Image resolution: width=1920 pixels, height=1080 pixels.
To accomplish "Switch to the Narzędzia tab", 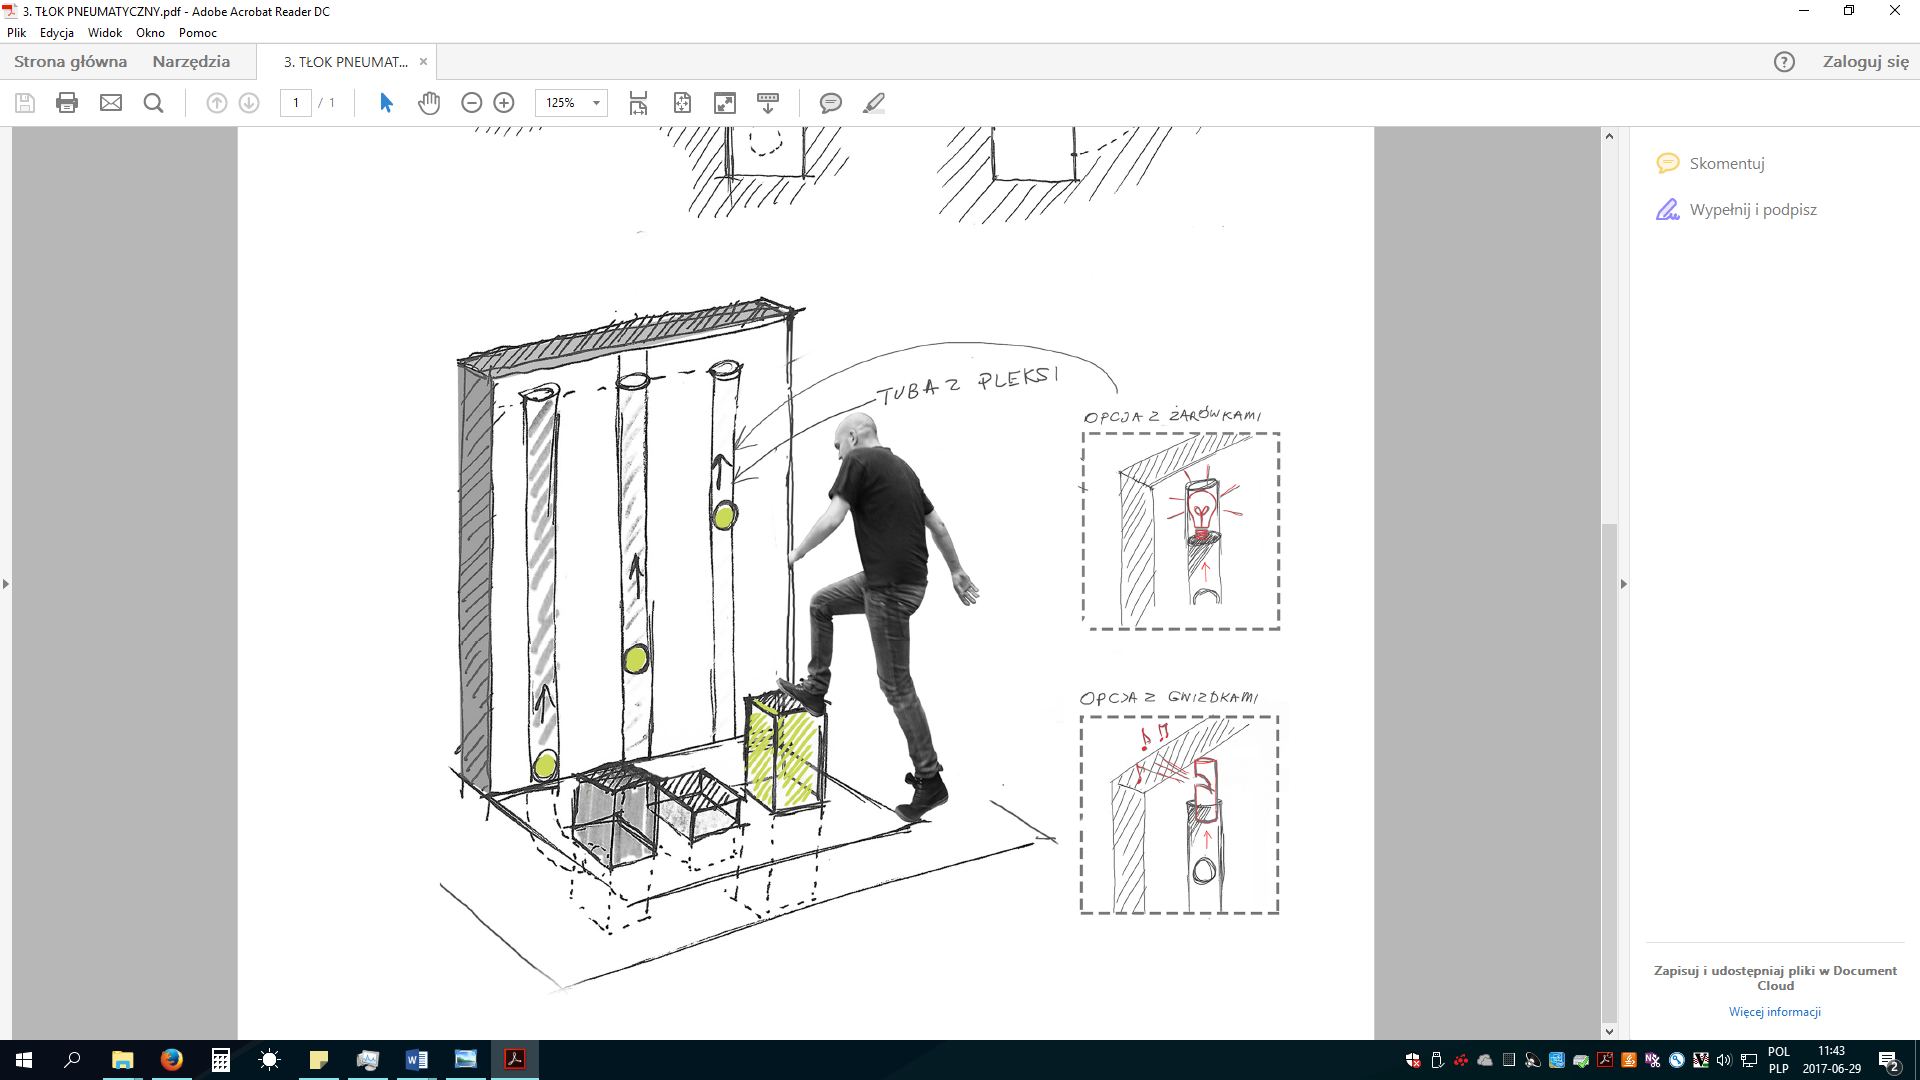I will [191, 61].
